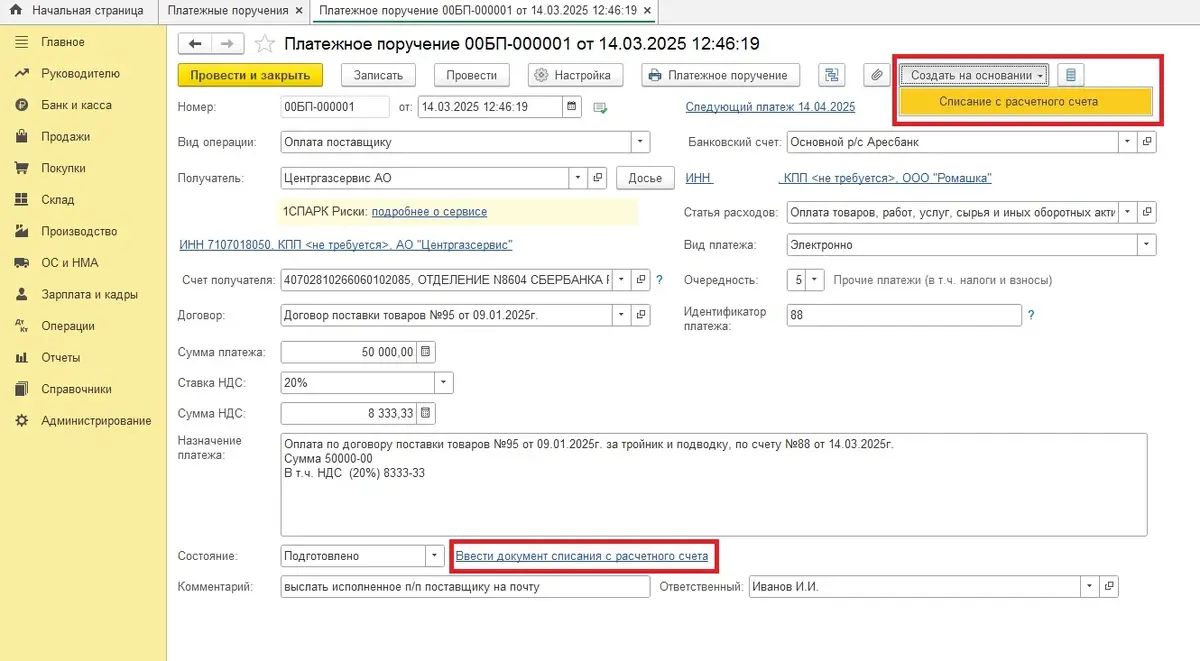Click the report icon right of Создать на основании
The image size is (1200, 661).
(x=1071, y=75)
